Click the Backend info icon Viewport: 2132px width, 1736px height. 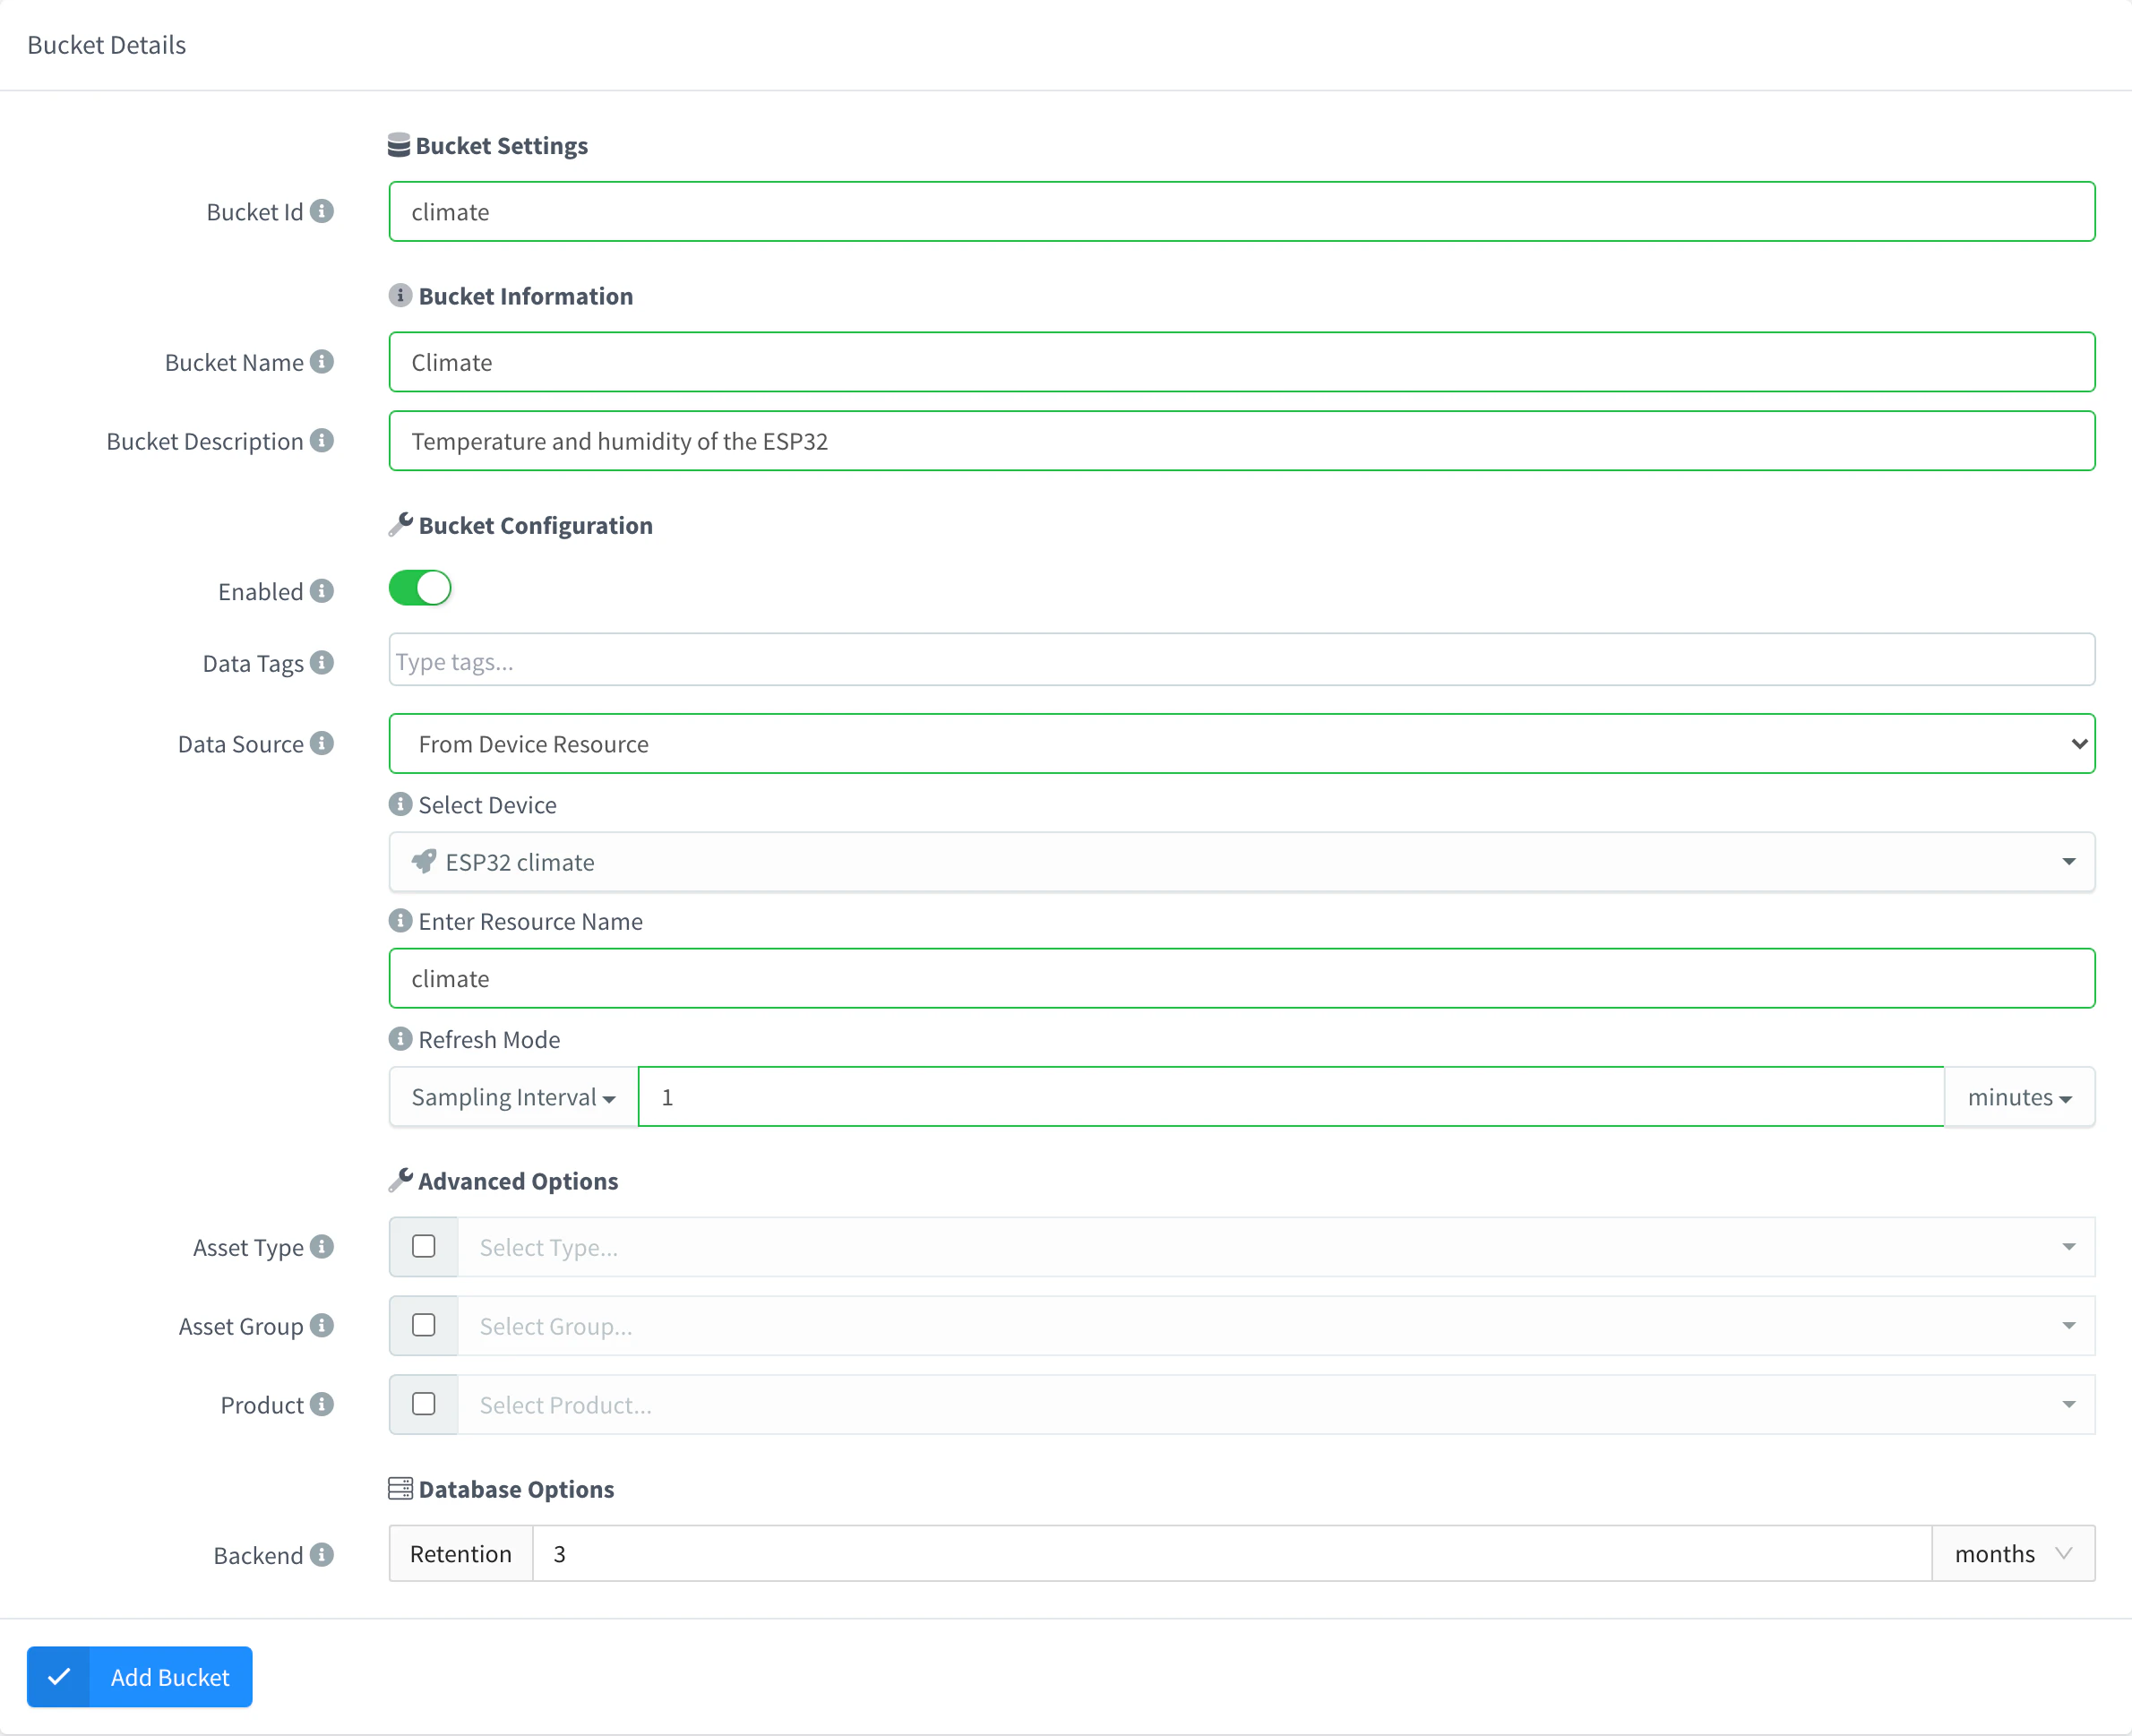322,1554
